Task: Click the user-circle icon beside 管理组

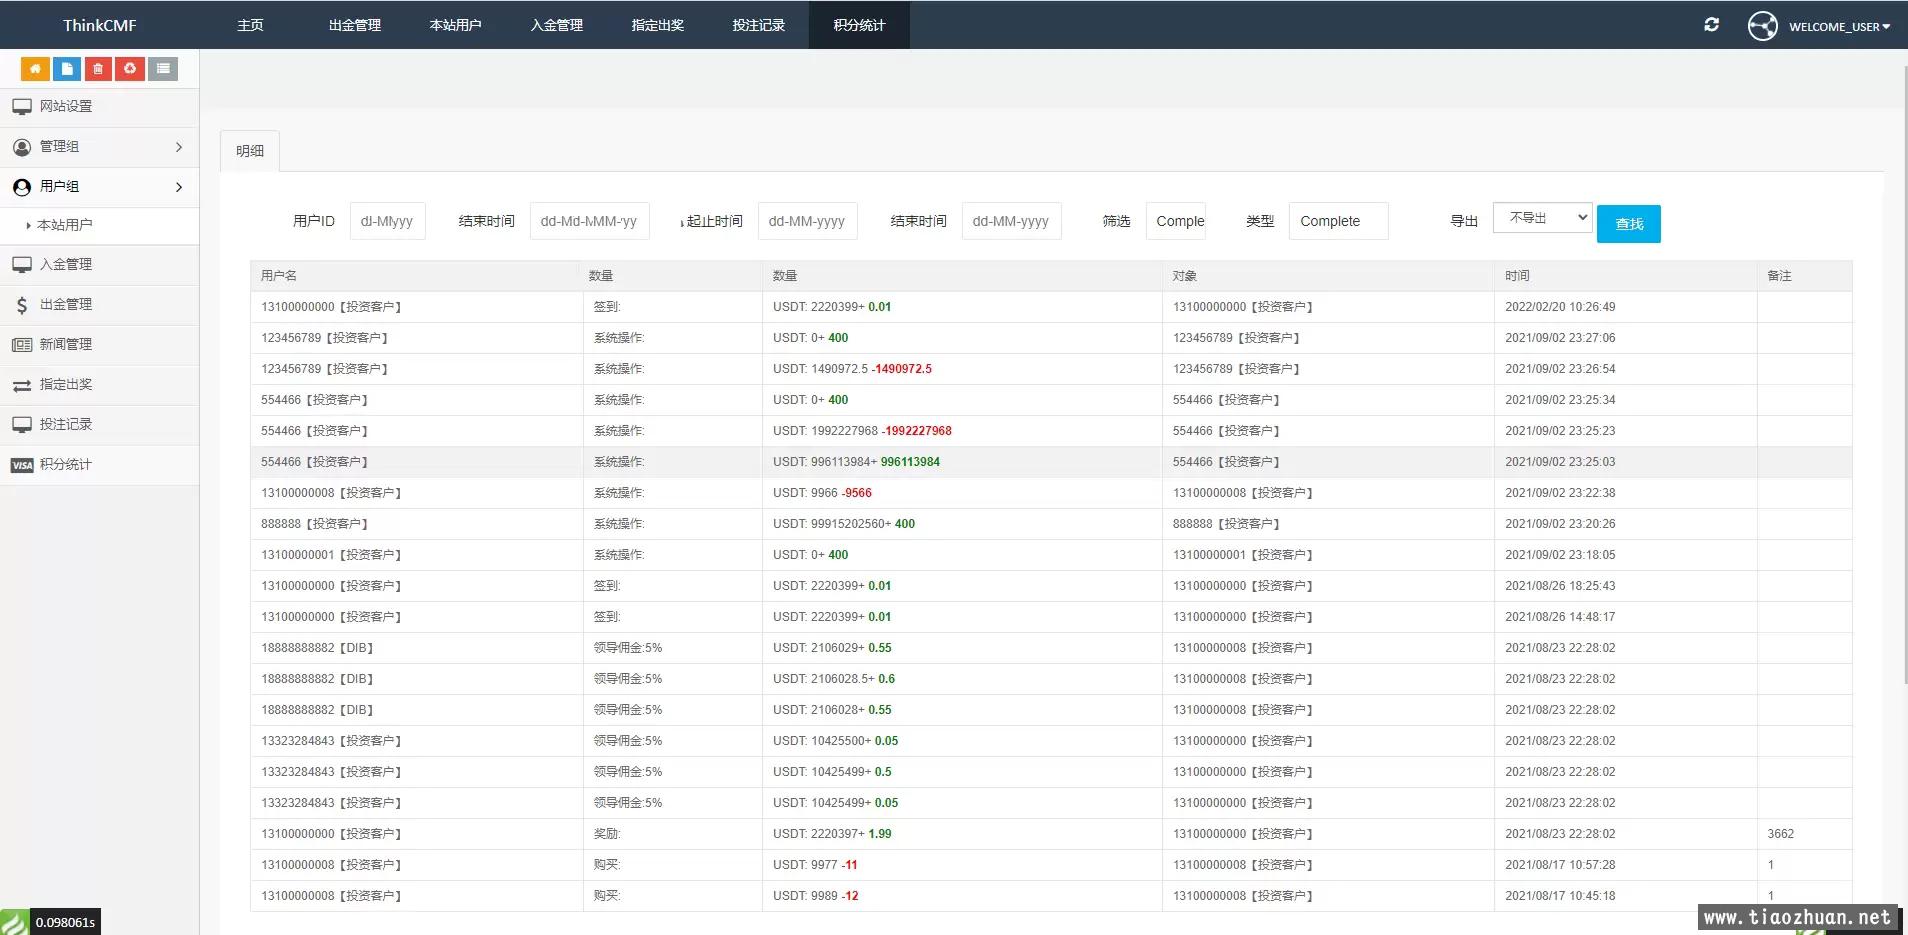Action: pos(22,147)
